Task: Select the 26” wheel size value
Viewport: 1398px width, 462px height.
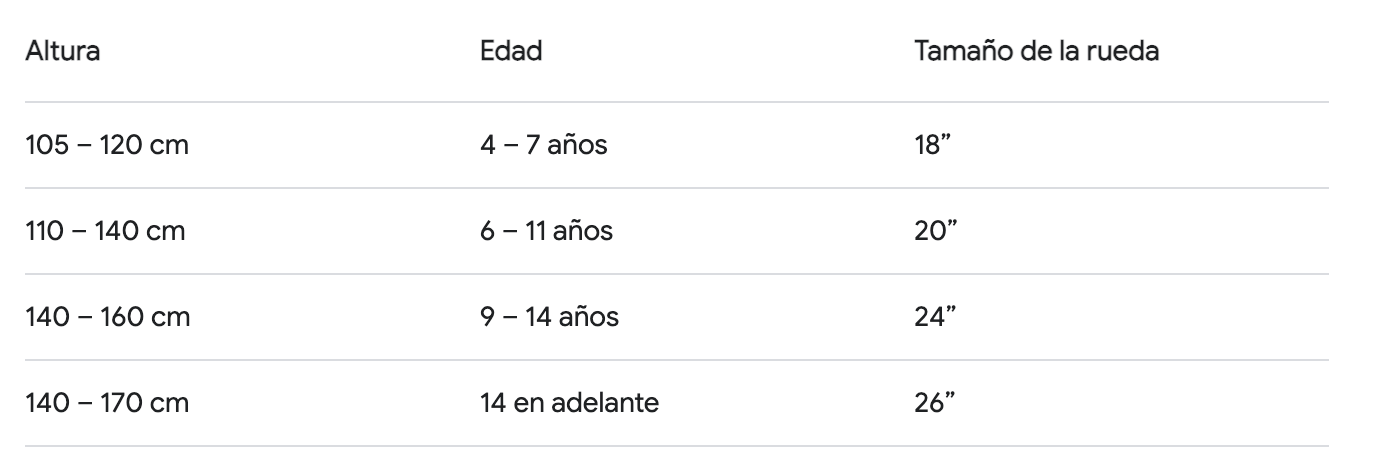Action: click(938, 404)
